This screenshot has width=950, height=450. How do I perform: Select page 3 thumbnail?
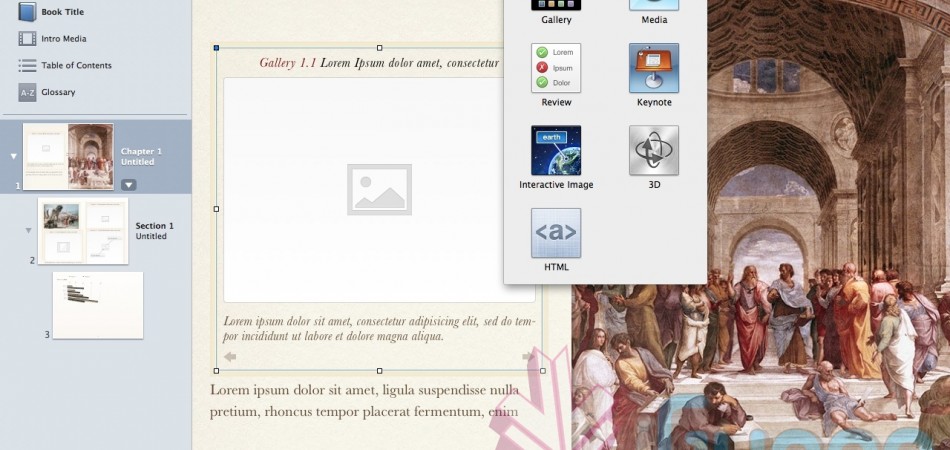pos(98,305)
